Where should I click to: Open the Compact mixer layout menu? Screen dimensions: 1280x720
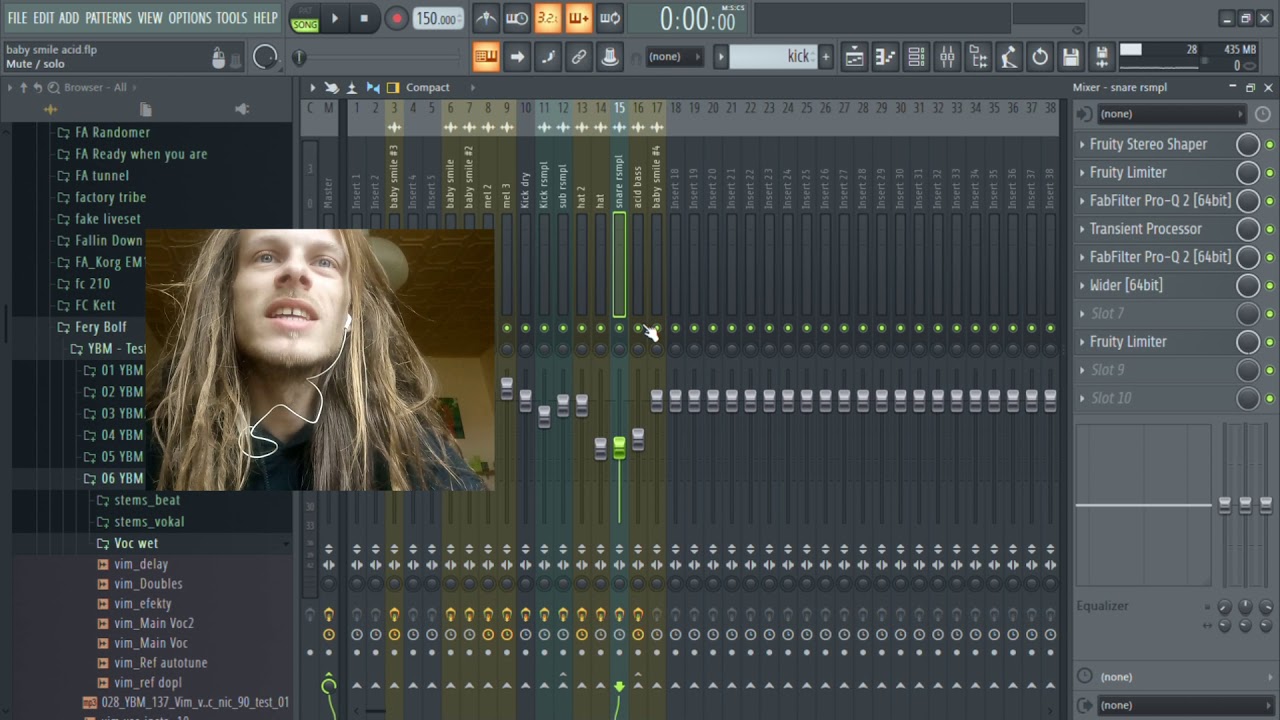click(x=427, y=88)
